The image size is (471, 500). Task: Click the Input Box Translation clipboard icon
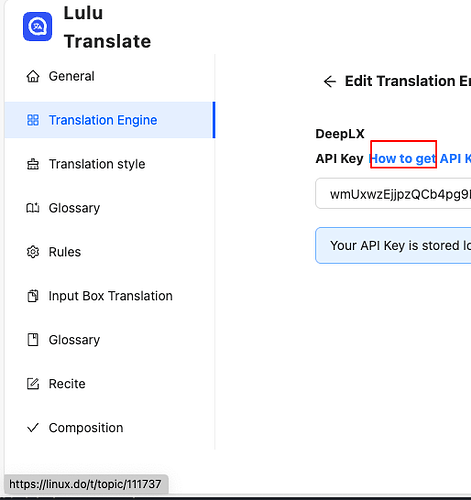click(33, 296)
